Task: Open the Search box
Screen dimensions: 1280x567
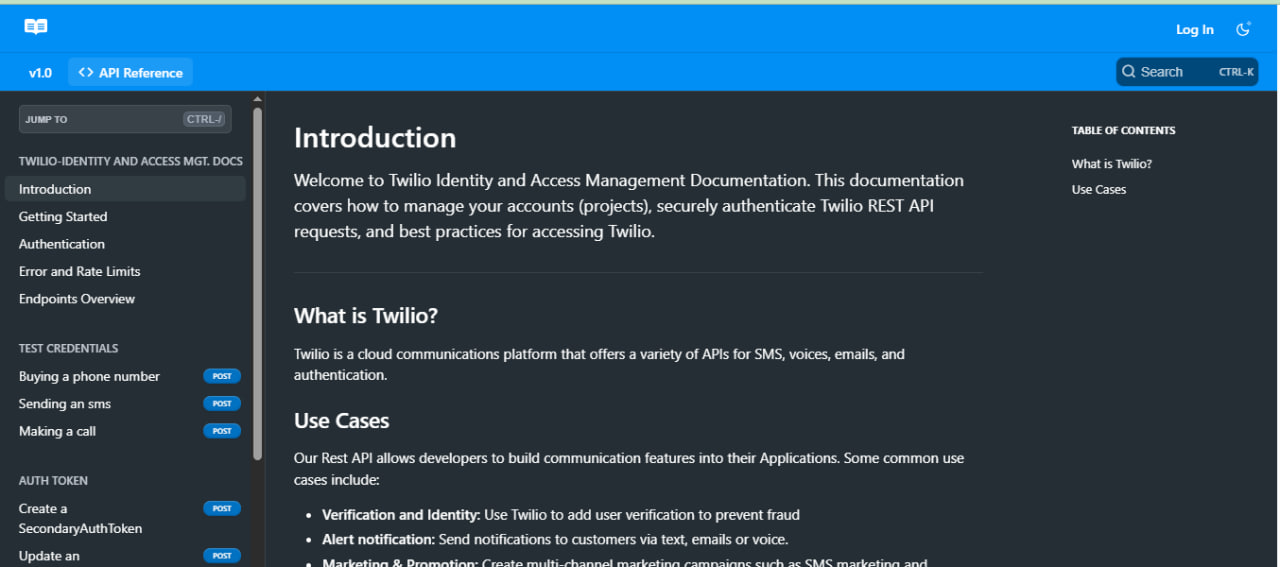Action: point(1187,72)
